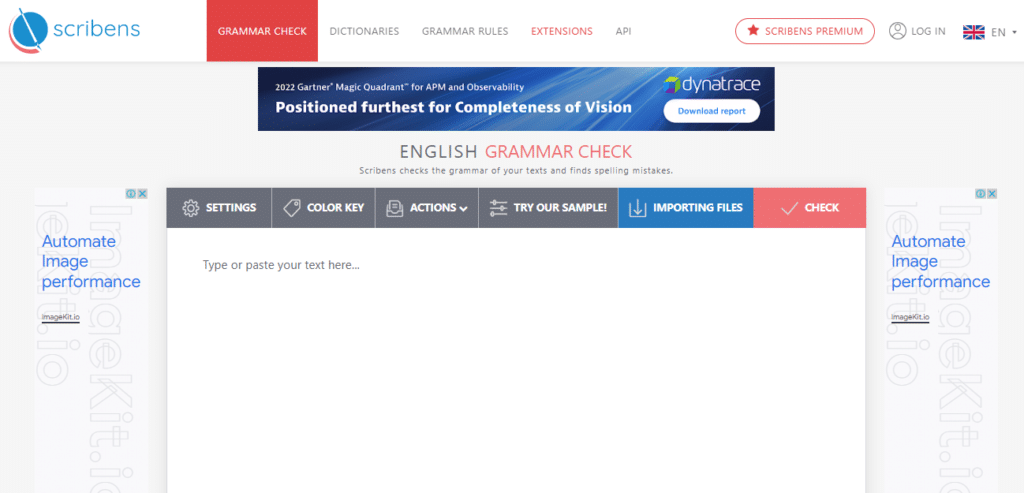Click the import download arrow icon
Screen dimensions: 1024x493
(x=637, y=208)
